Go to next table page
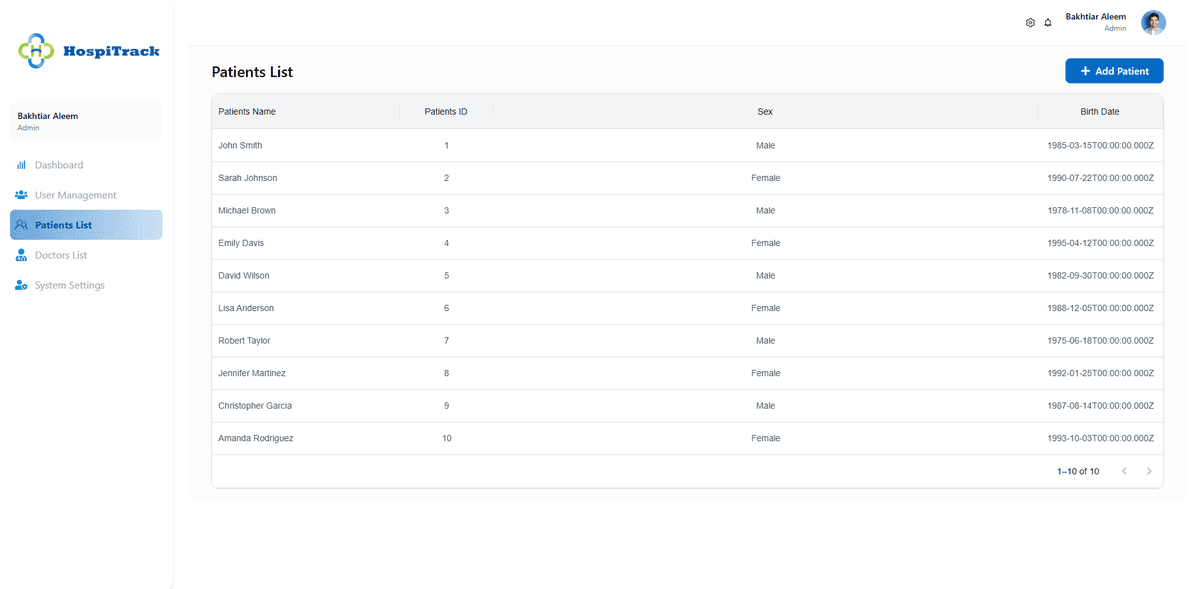This screenshot has width=1200, height=589. click(1149, 471)
